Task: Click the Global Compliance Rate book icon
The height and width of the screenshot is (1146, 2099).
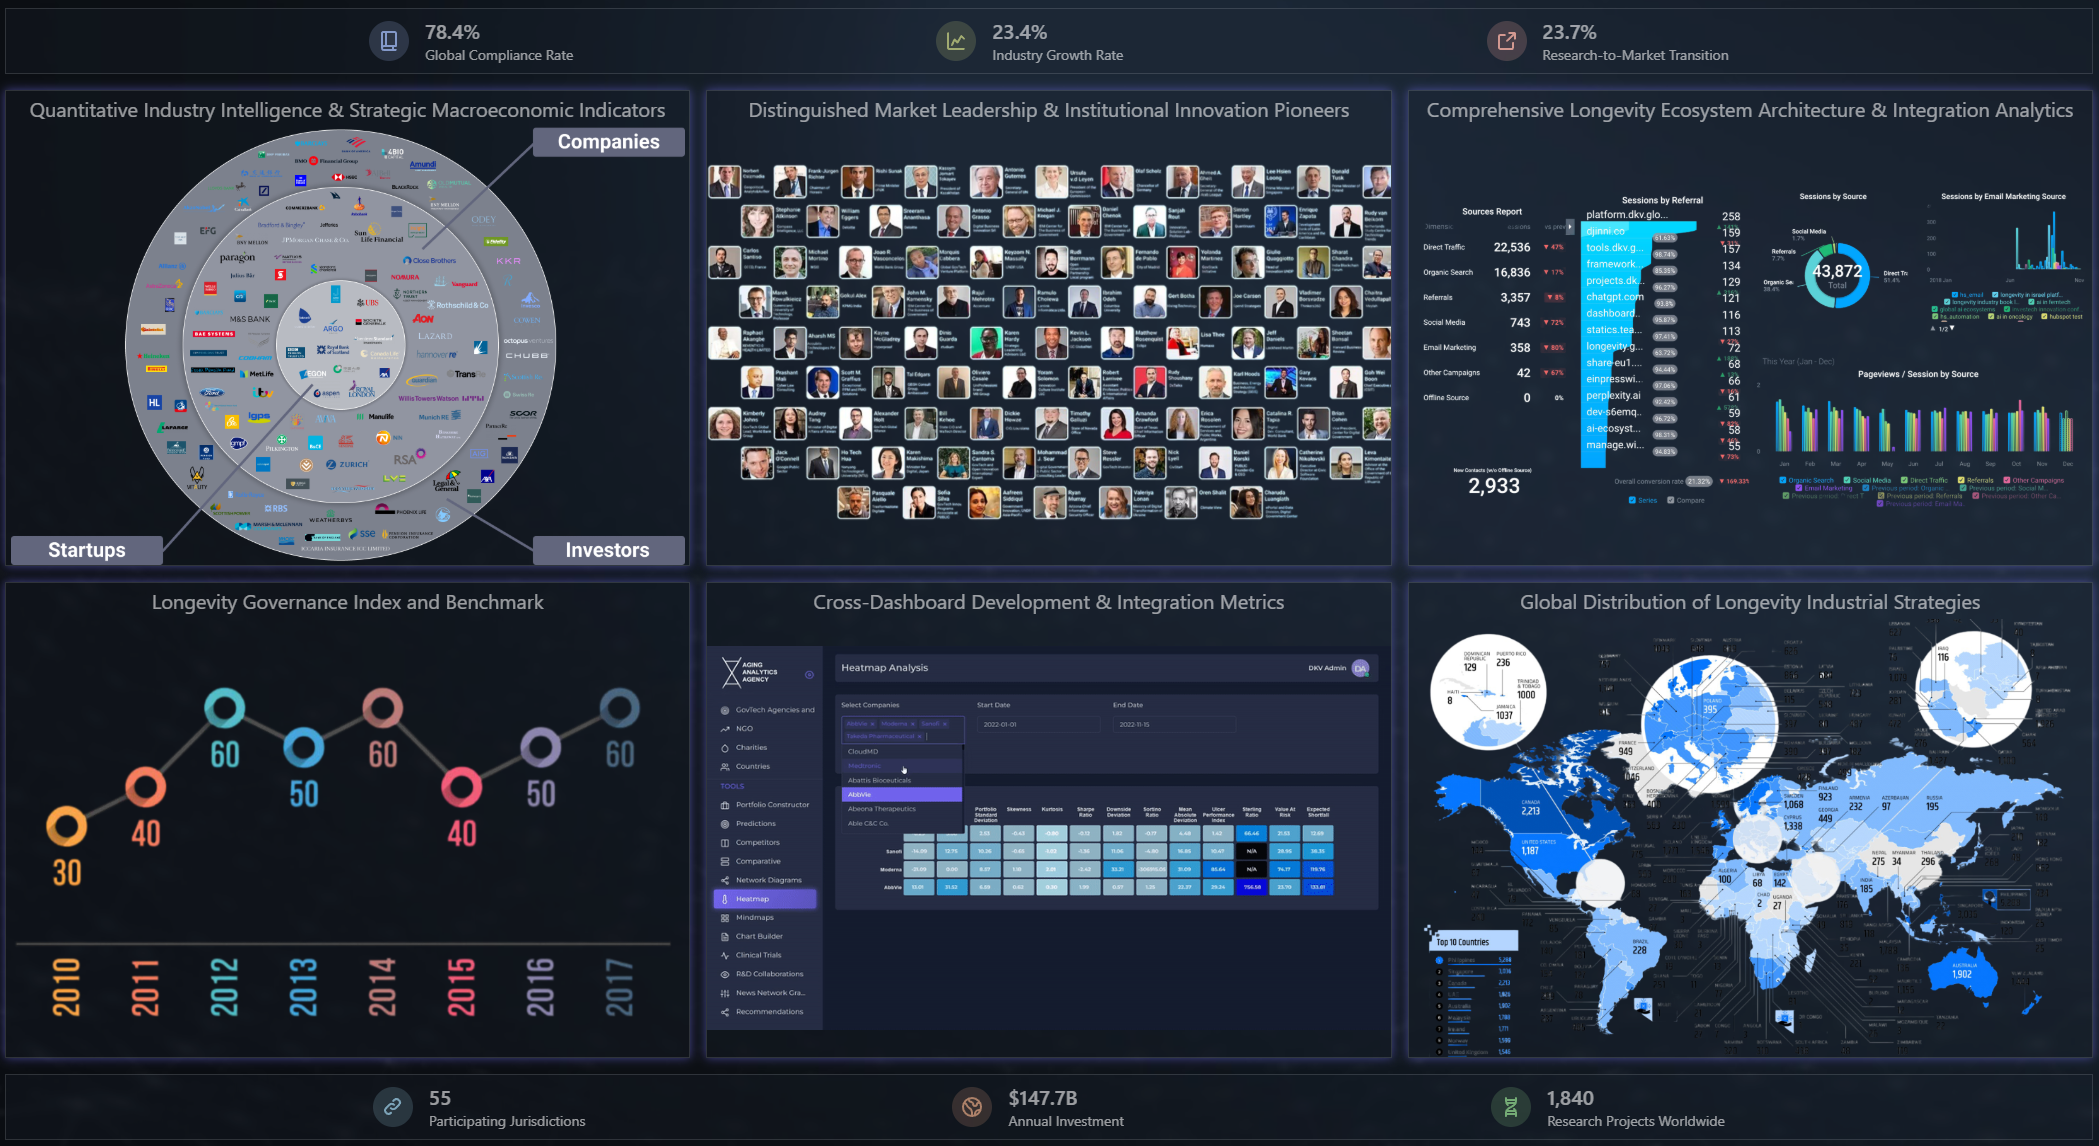Action: (389, 41)
